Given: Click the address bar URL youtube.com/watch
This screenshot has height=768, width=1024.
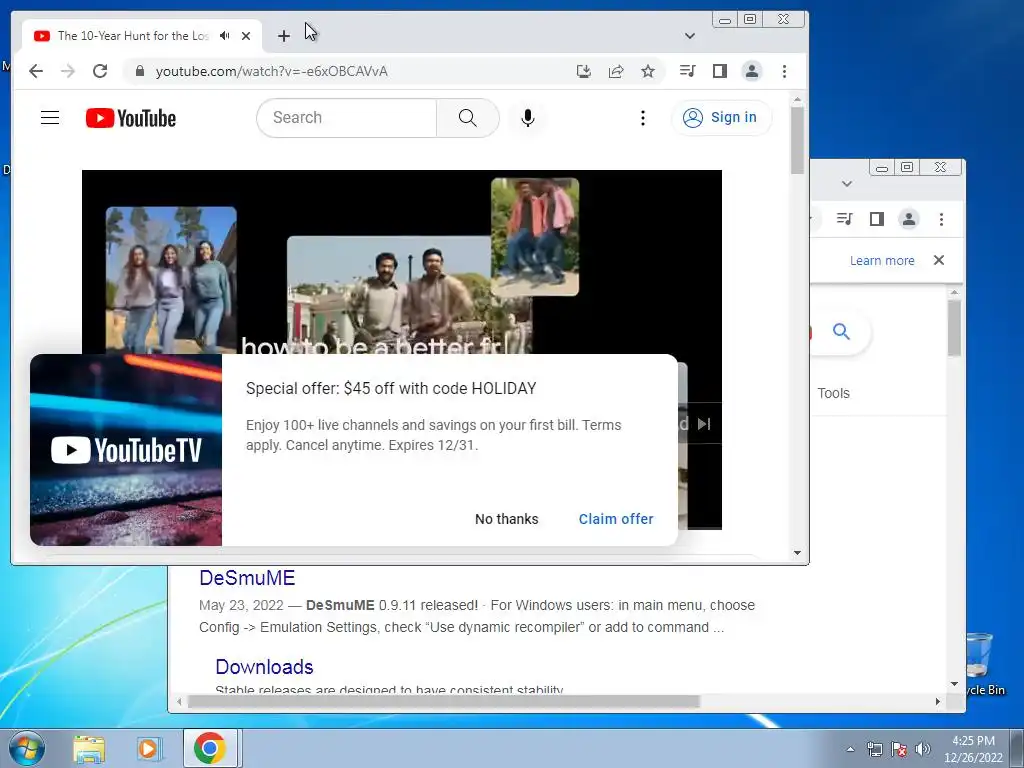Looking at the screenshot, I should click(x=271, y=71).
